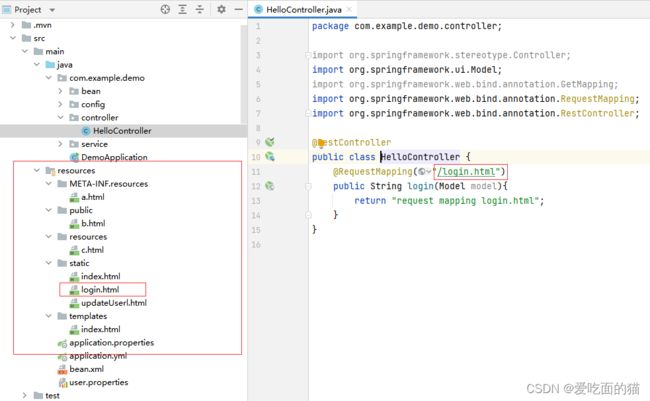Toggle login method fold marker on line 12
The image size is (650, 401).
coord(308,187)
